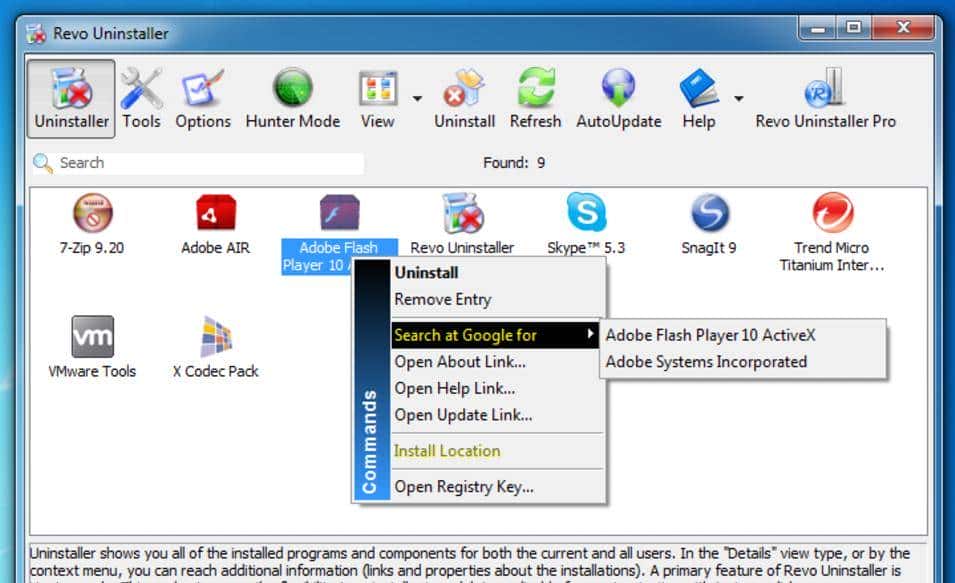Open the Help book icon
This screenshot has width=955, height=583.
pyautogui.click(x=699, y=88)
